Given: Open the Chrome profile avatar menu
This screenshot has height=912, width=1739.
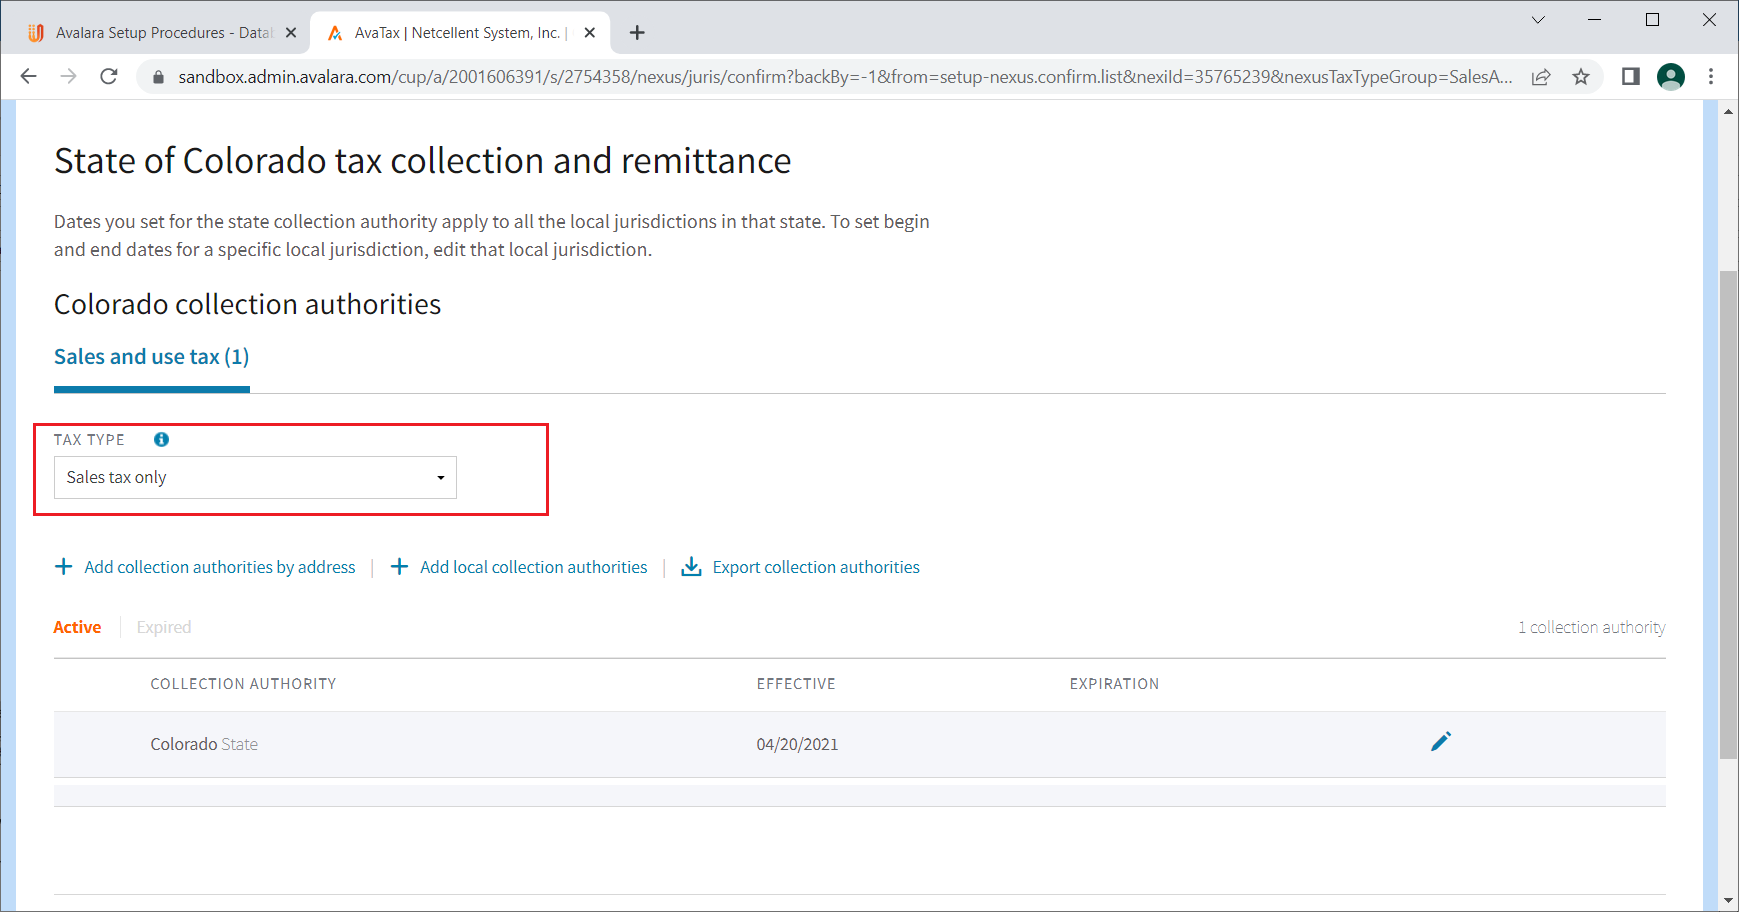Looking at the screenshot, I should 1671,77.
